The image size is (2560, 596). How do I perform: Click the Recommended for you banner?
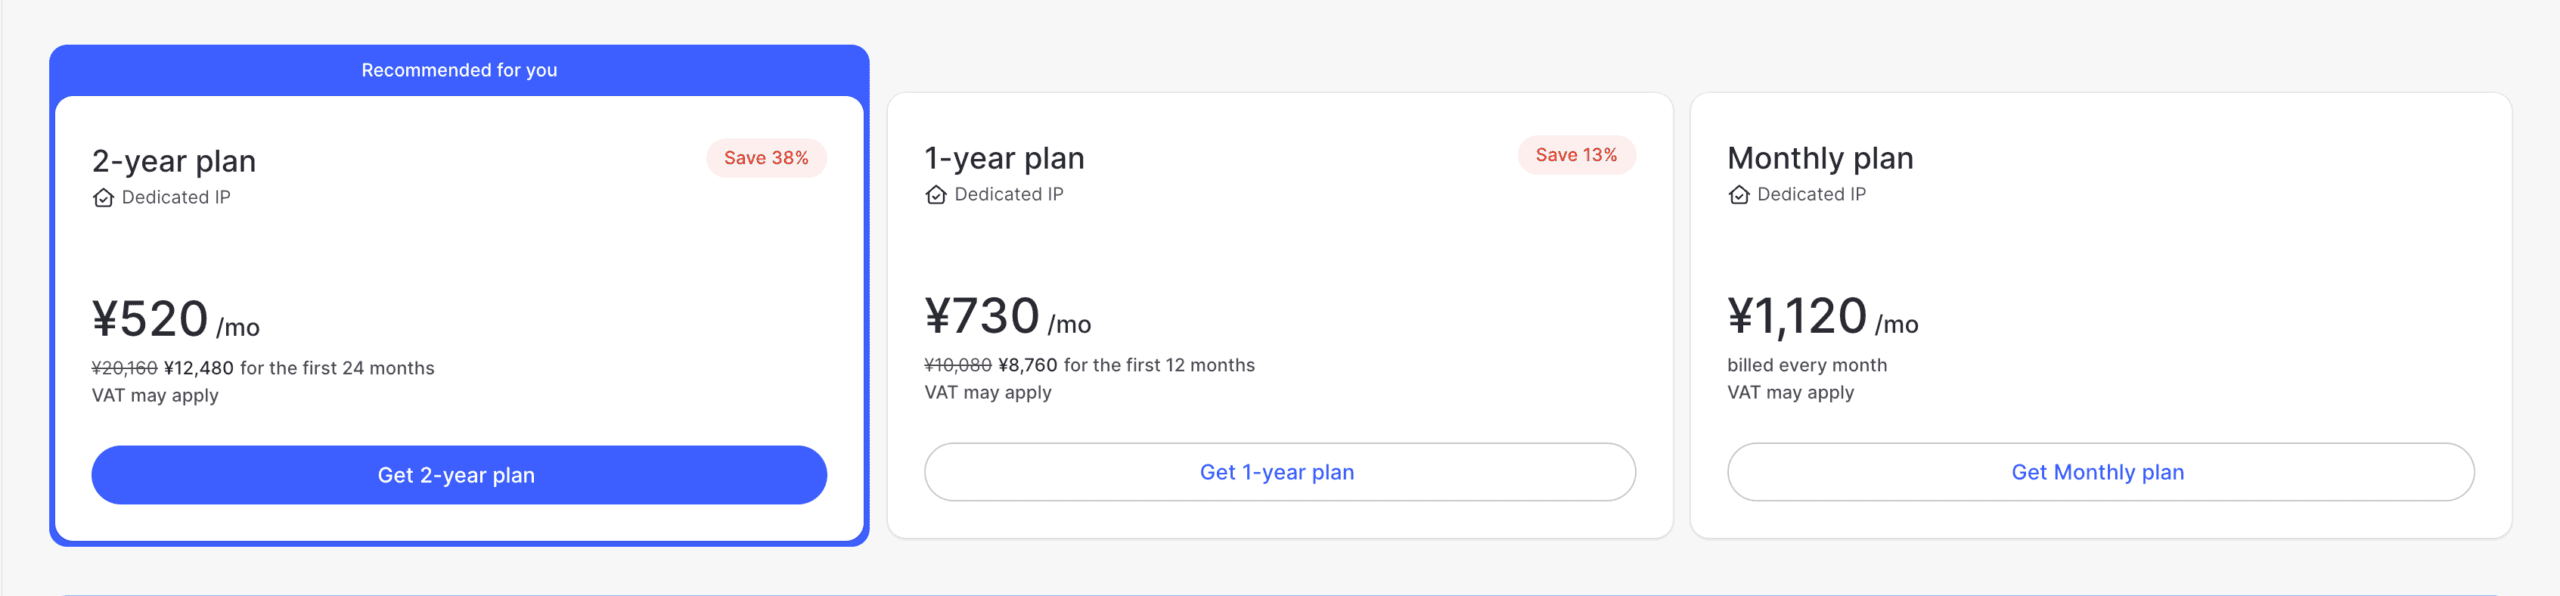pos(459,70)
